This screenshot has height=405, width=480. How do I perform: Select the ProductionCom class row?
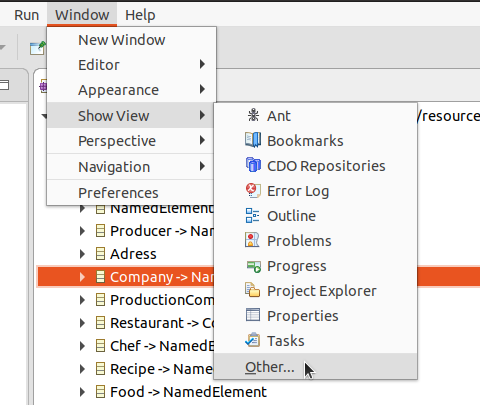point(162,300)
